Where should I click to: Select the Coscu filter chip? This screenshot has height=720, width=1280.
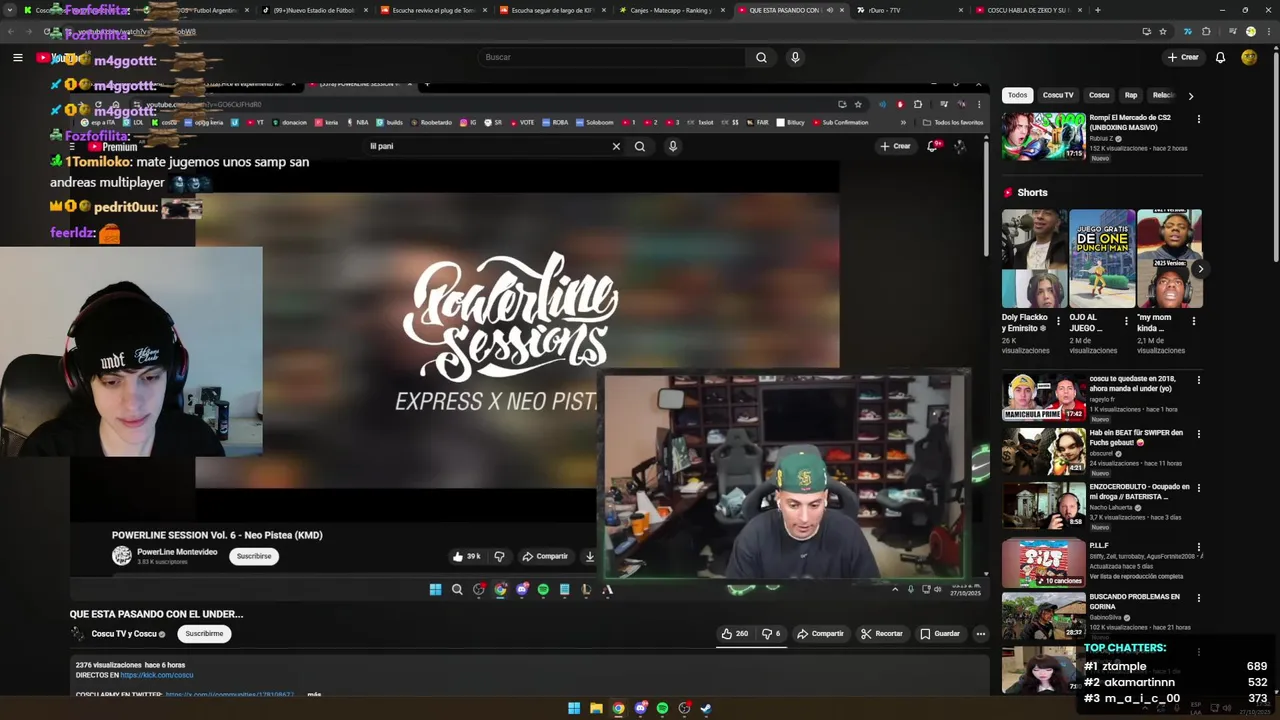click(1099, 95)
